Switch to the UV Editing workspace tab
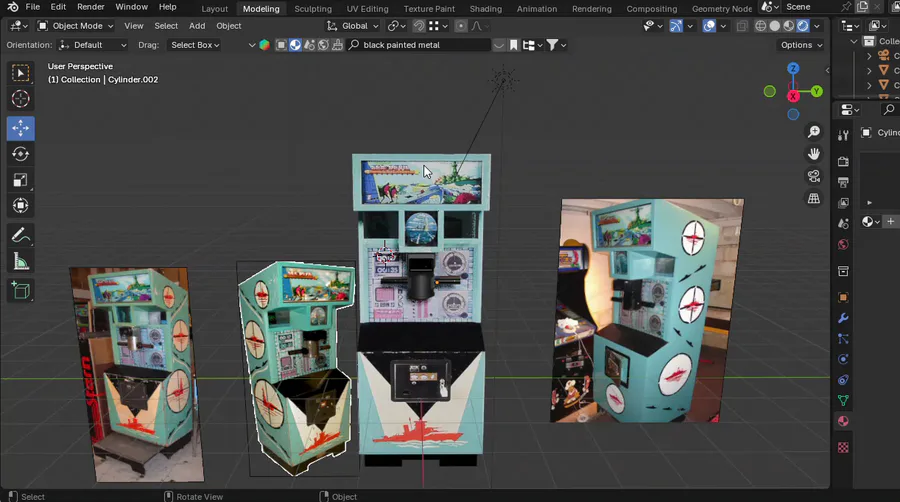 coord(367,9)
